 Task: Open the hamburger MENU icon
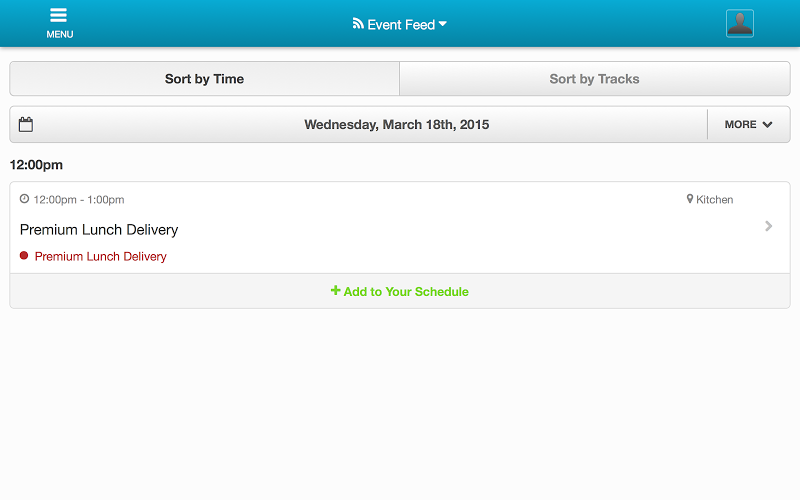click(x=59, y=15)
